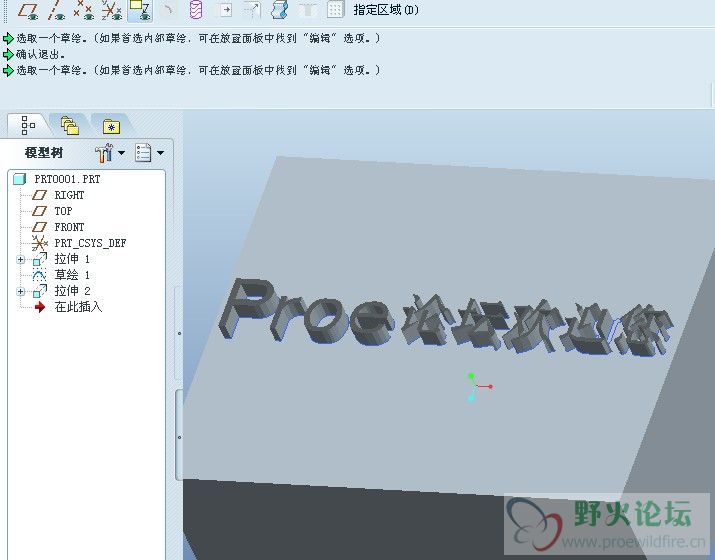Open the settings dropdown arrow beside hammer icon
The height and width of the screenshot is (560, 715).
[x=121, y=153]
